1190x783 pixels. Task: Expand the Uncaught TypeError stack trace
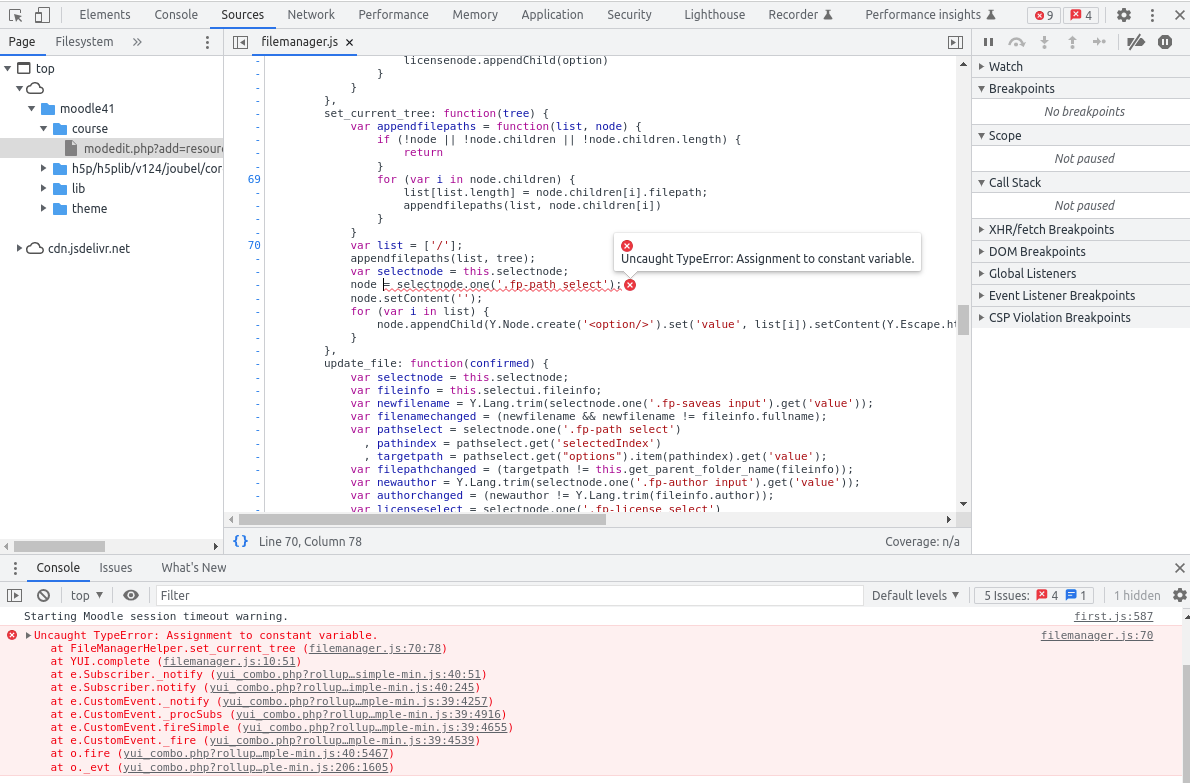click(28, 635)
